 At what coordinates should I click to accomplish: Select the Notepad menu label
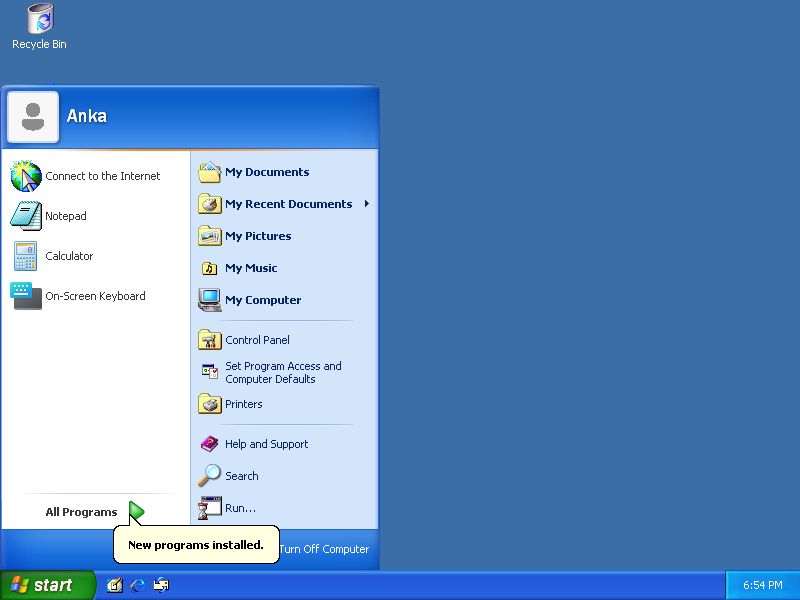pos(66,216)
